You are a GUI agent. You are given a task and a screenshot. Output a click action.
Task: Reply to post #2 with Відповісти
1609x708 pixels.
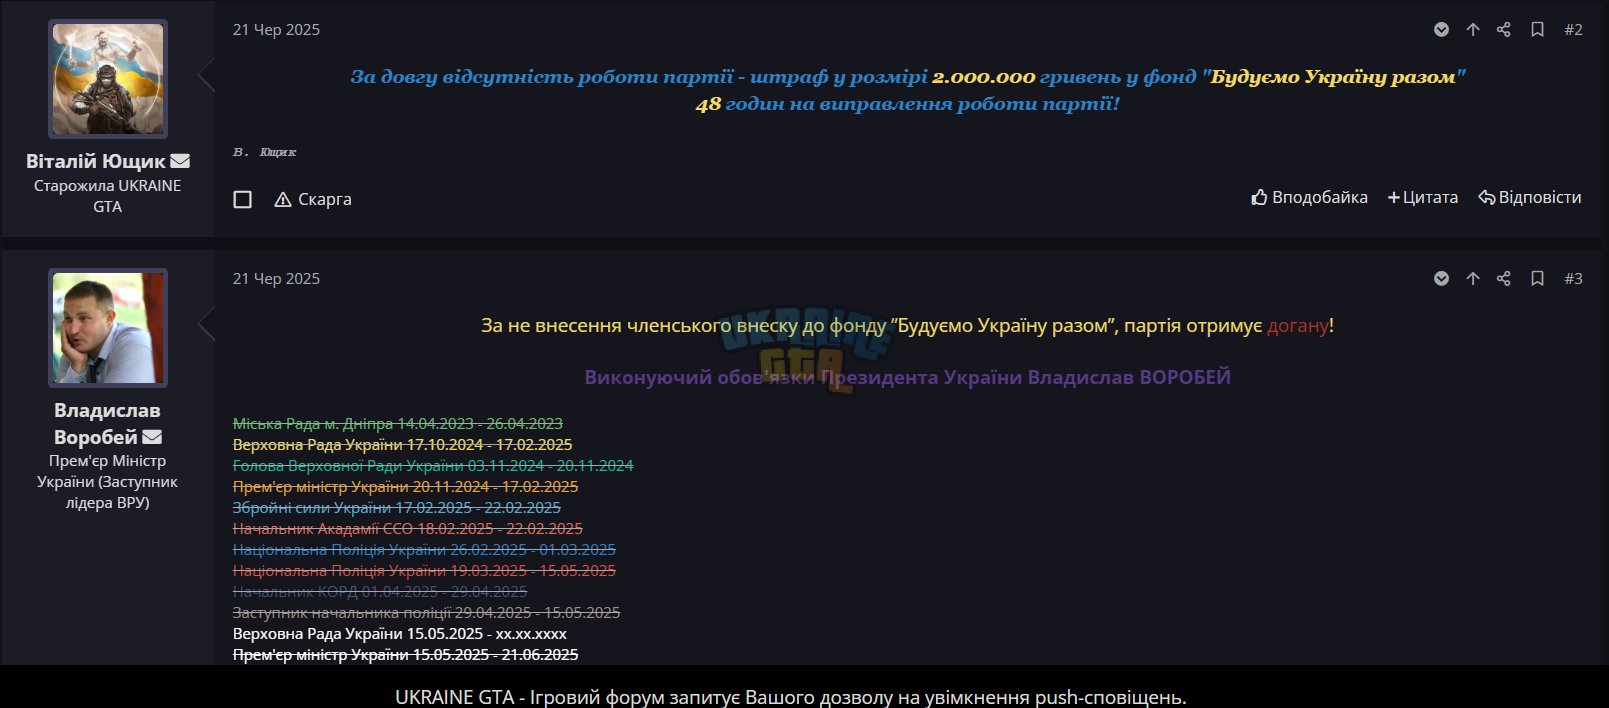(1530, 197)
